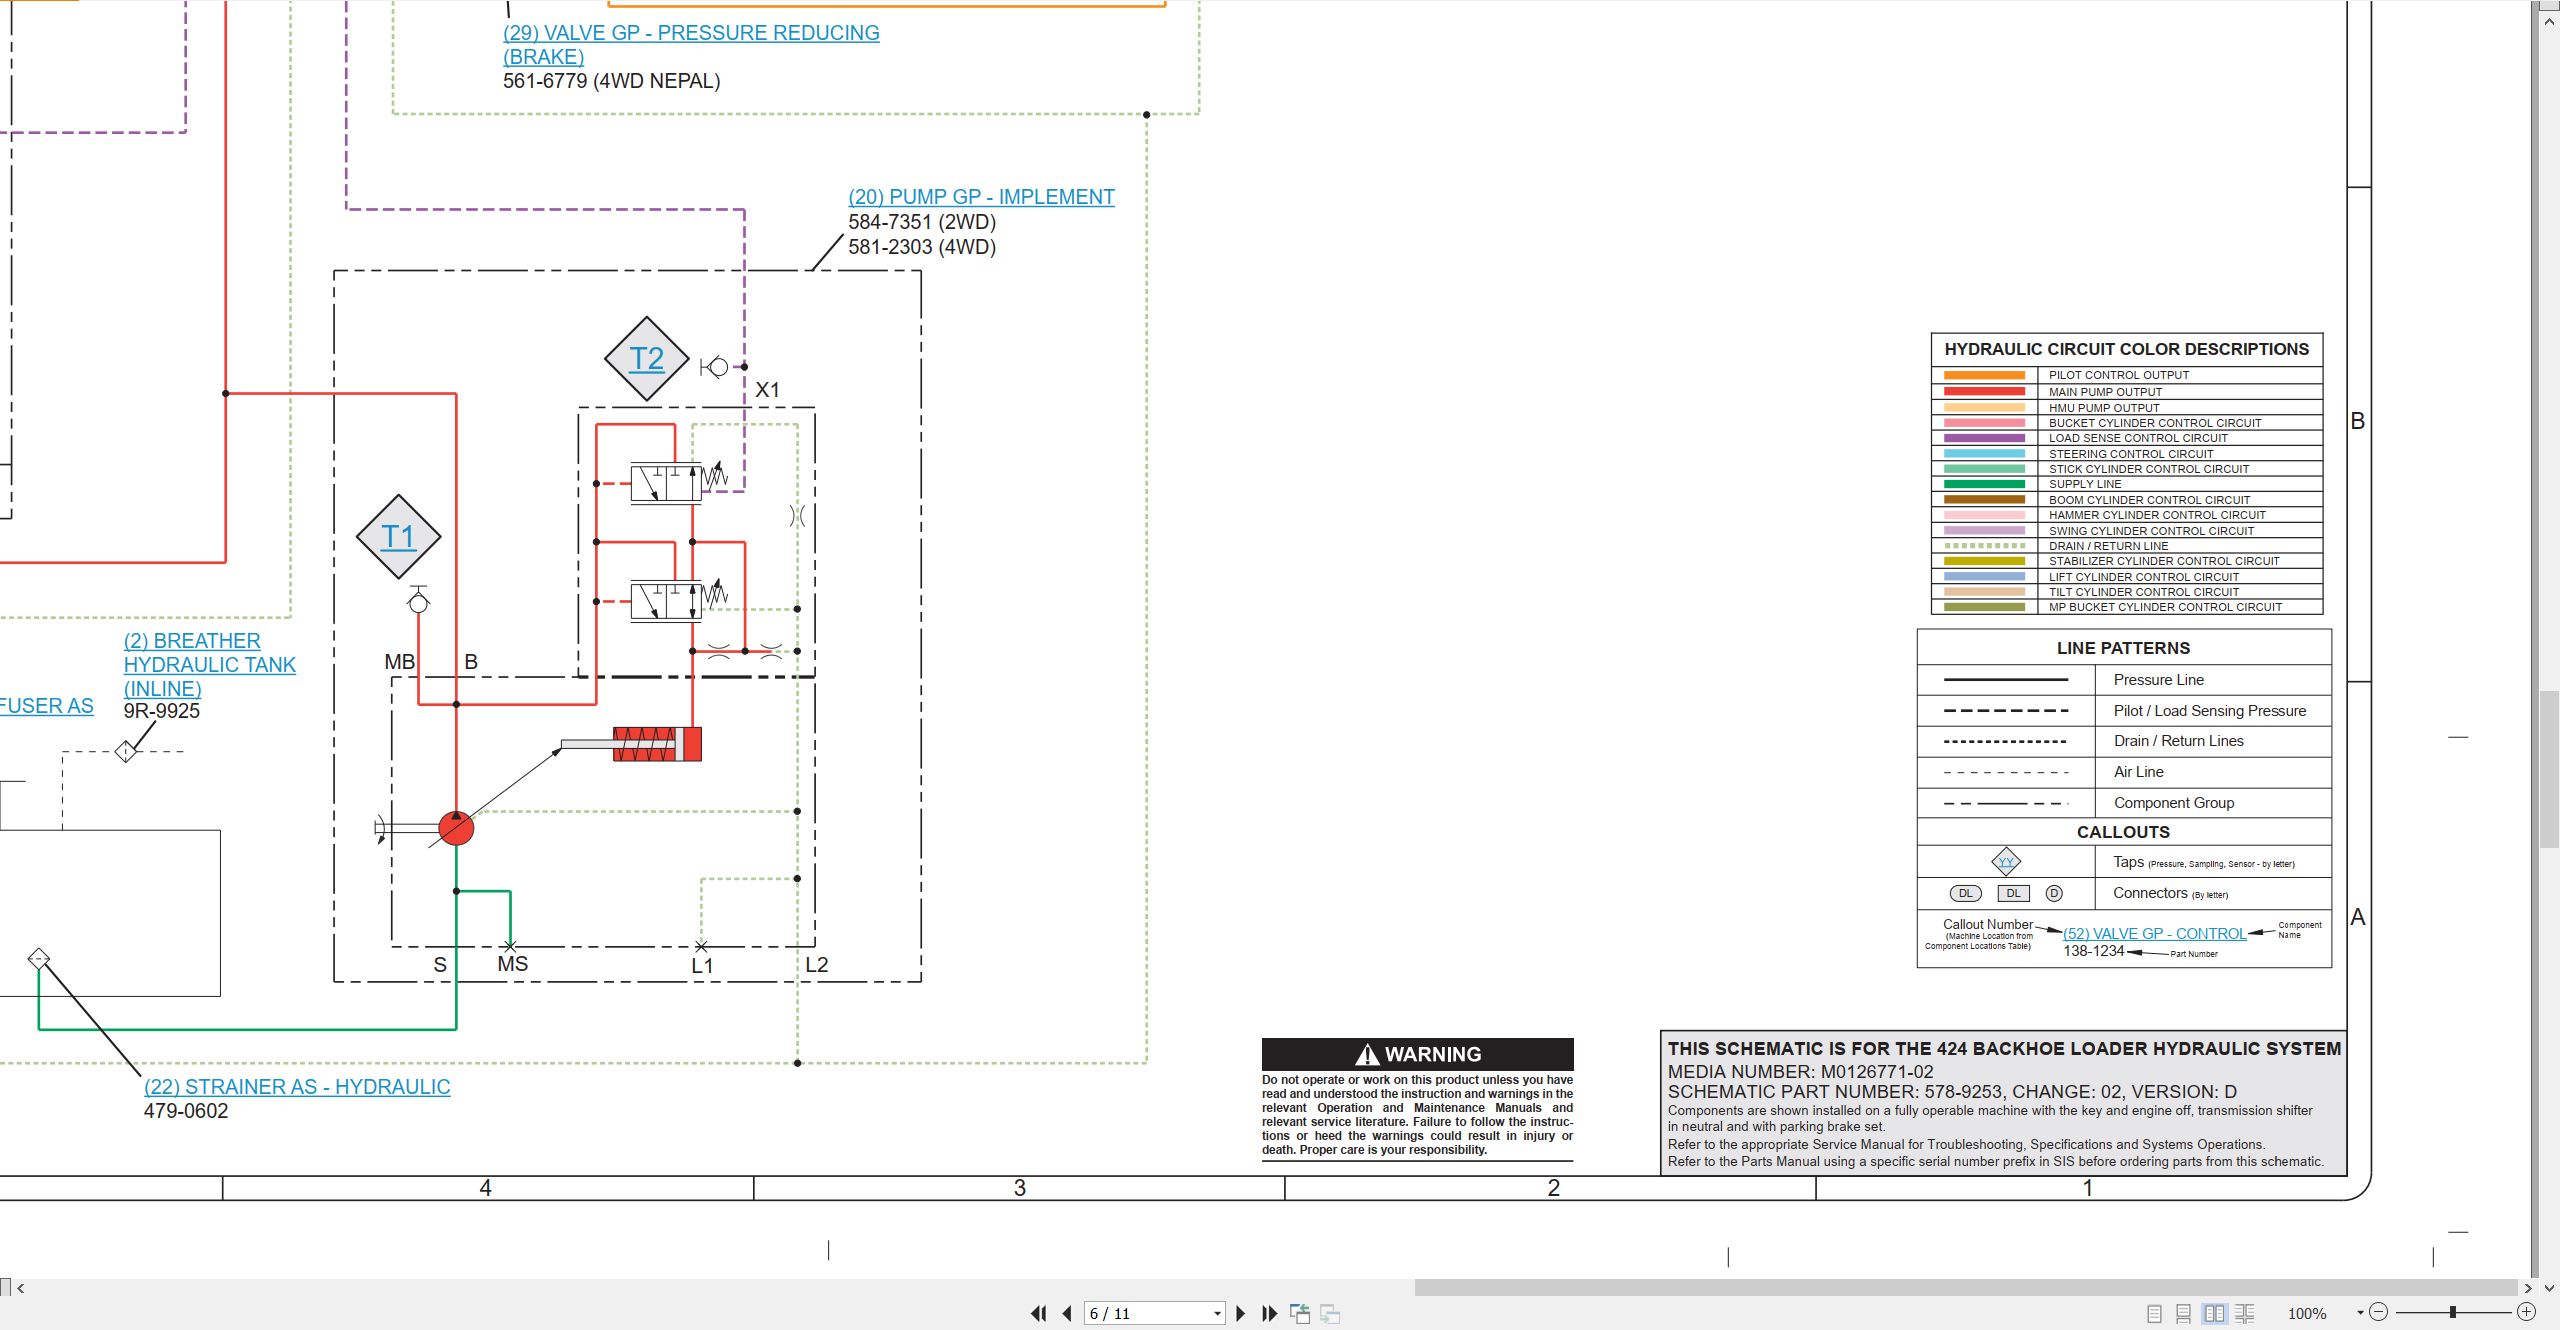Open (29) VALVE GP - PRESSURE REDUCING link

click(691, 45)
